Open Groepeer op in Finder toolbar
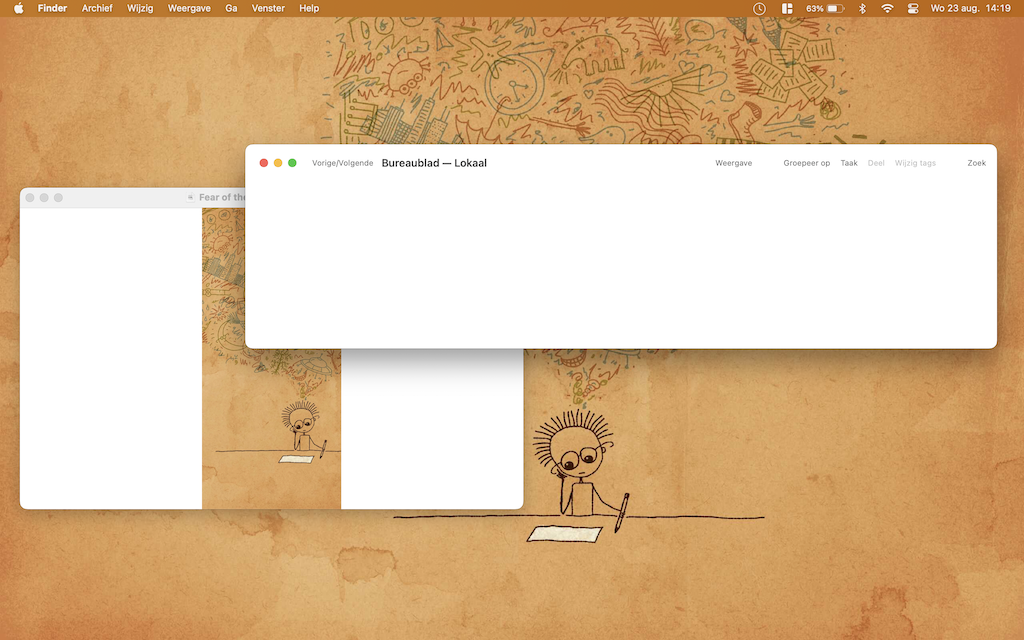 807,163
